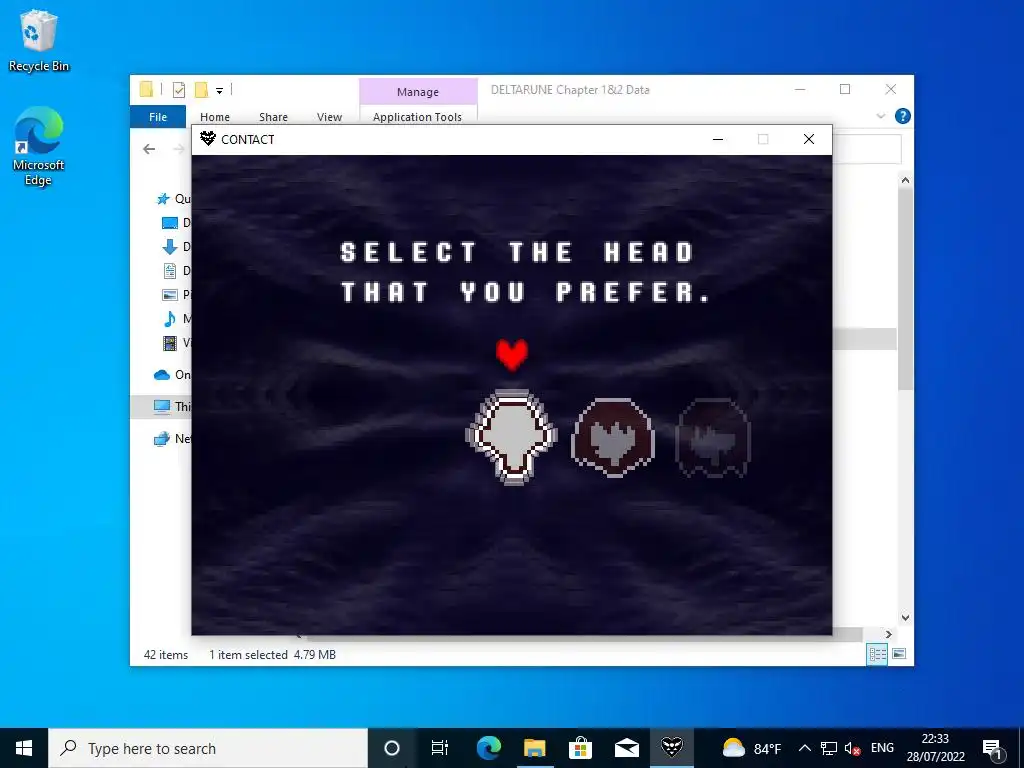Show hidden tray icons chevron
1024x768 pixels.
point(805,748)
